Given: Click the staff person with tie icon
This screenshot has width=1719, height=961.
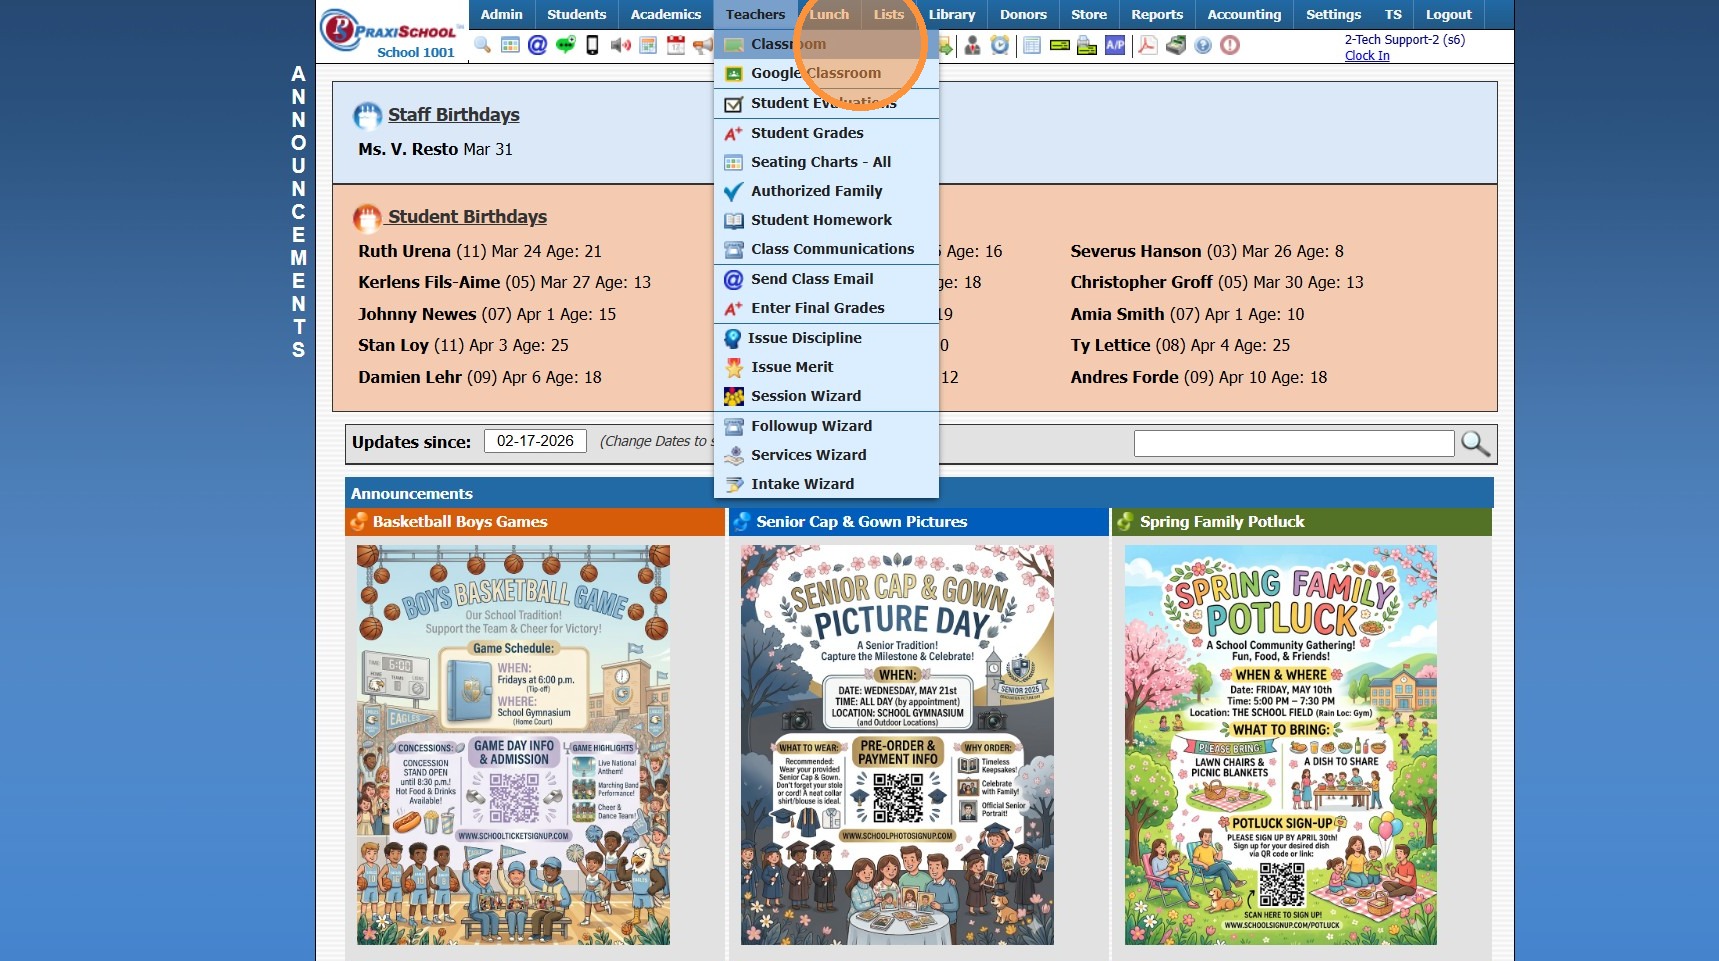Looking at the screenshot, I should click(972, 45).
